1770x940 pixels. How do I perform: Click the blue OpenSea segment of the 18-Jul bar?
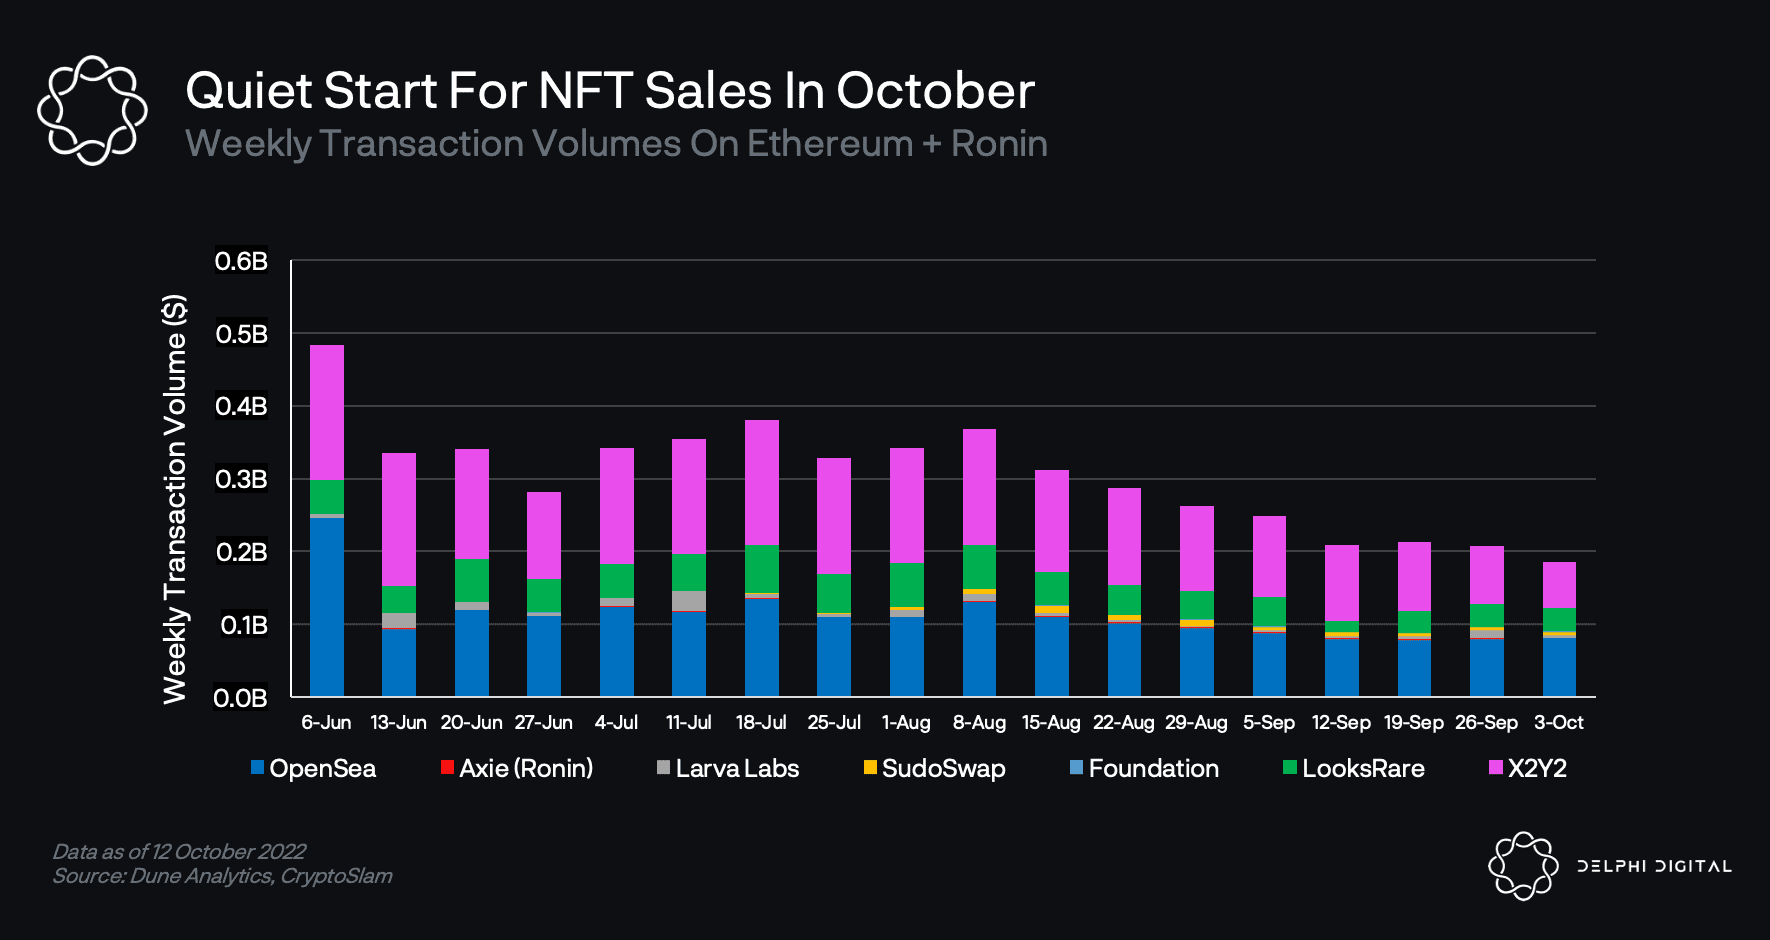[x=762, y=647]
